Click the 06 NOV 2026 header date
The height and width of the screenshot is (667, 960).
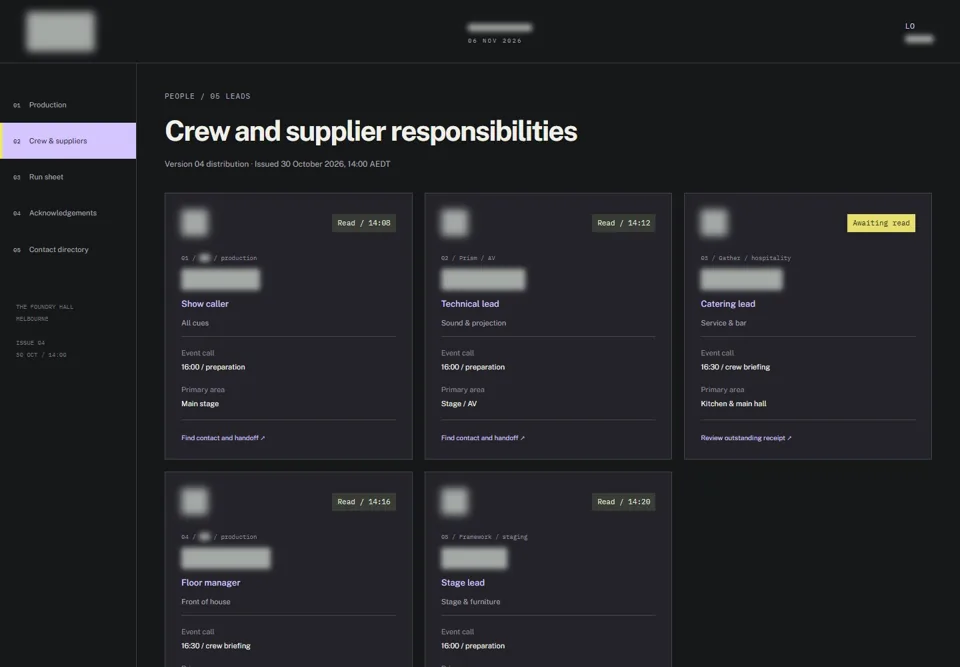click(495, 41)
